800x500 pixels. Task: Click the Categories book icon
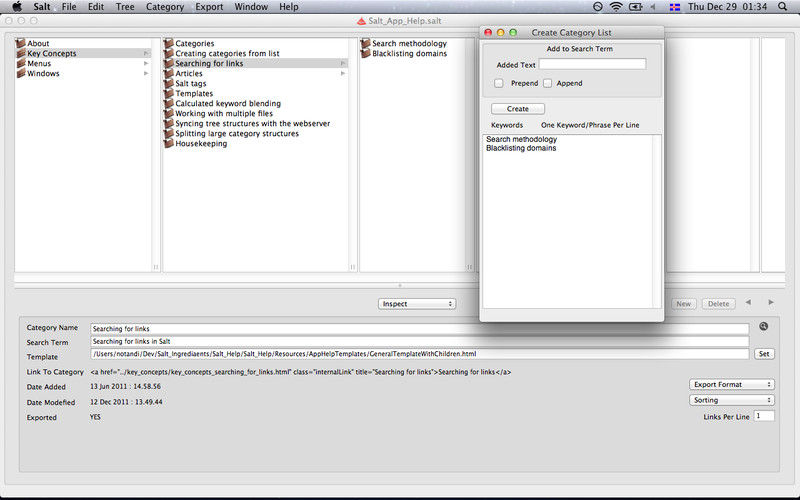(x=168, y=43)
